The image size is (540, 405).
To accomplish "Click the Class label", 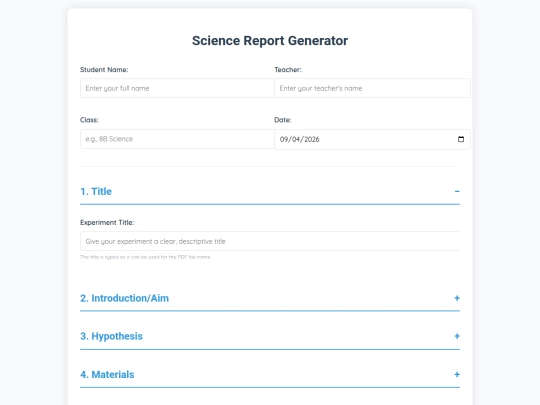I will (89, 120).
